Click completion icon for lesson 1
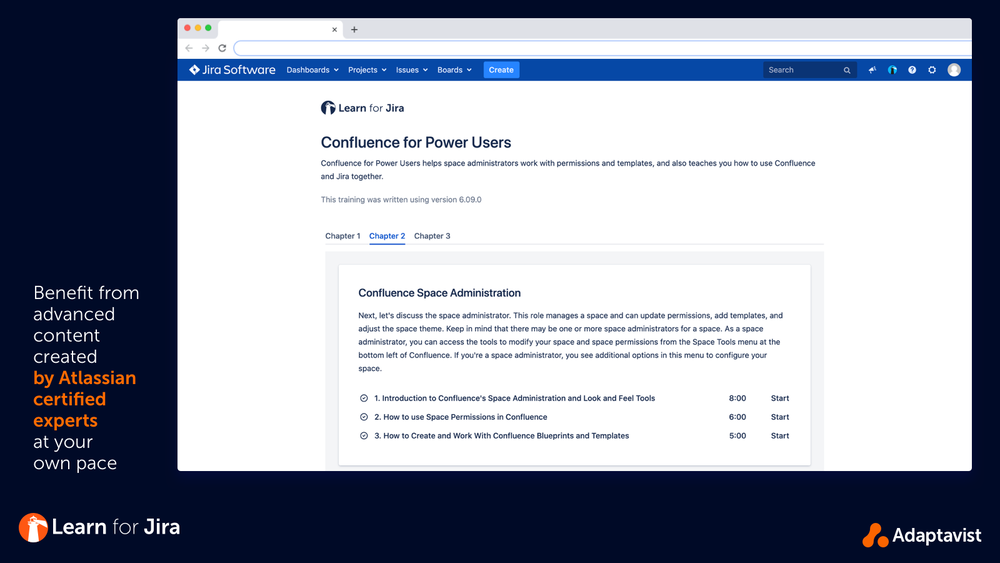Image resolution: width=1000 pixels, height=563 pixels. tap(364, 398)
